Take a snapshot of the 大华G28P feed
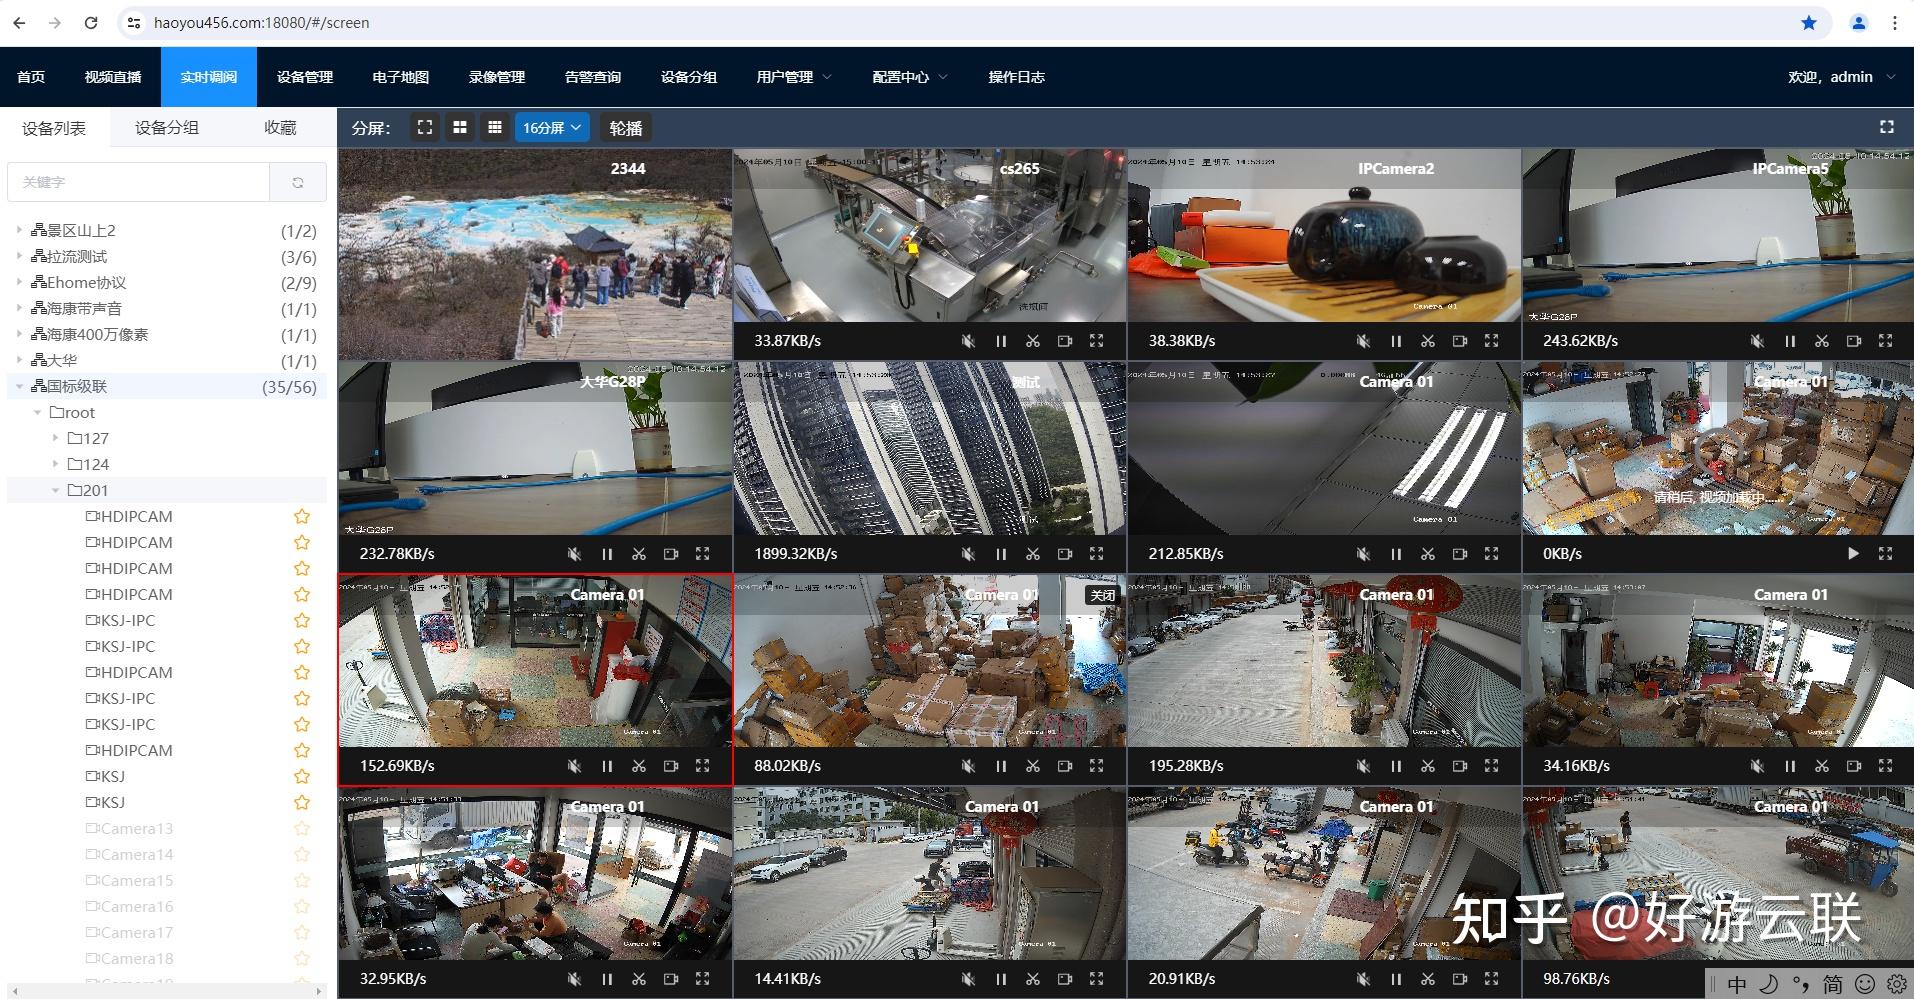This screenshot has height=999, width=1914. (639, 553)
